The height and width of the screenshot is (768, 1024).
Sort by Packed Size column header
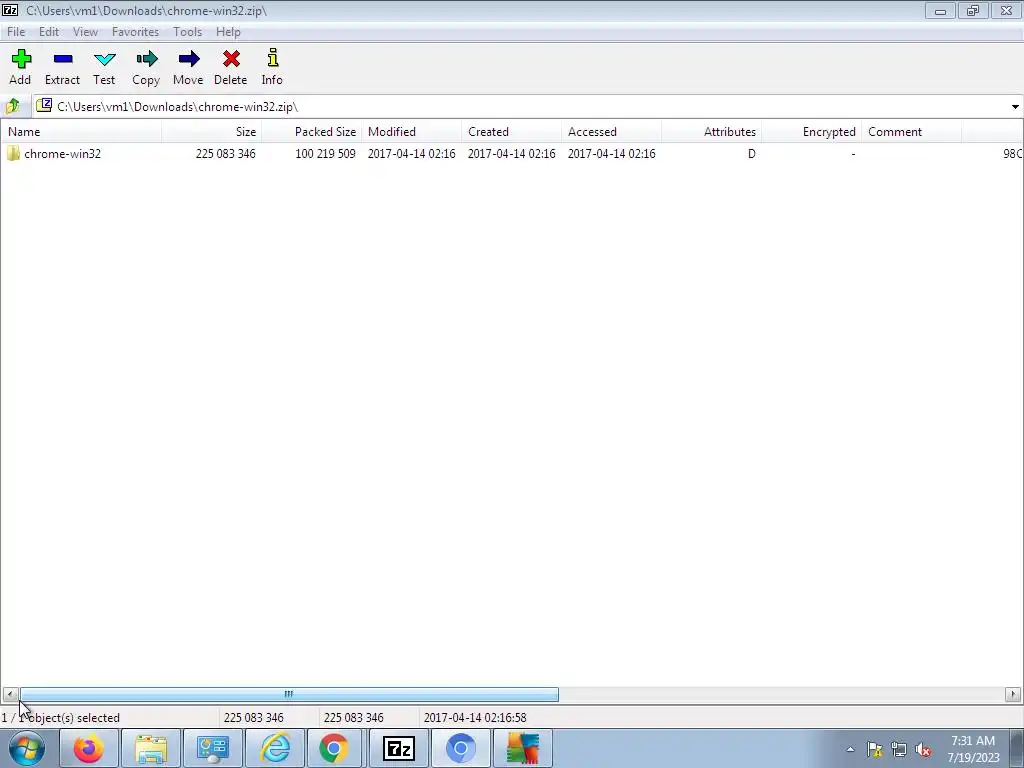312,131
